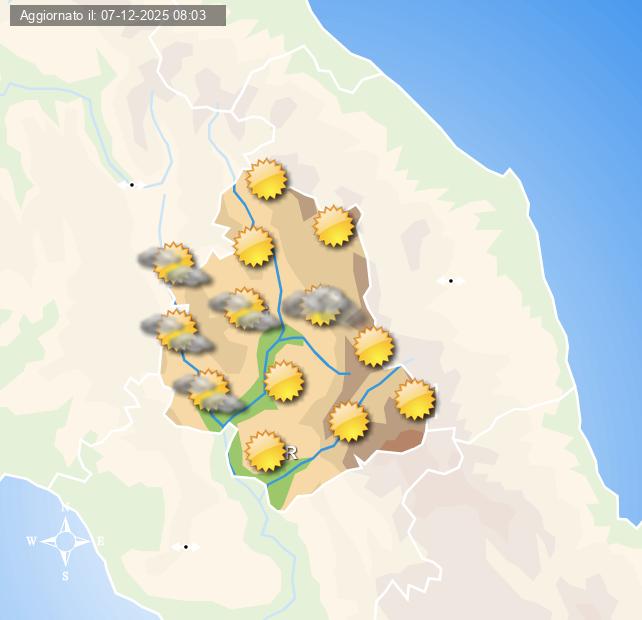This screenshot has height=620, width=642.
Task: Select the city marker dot east of the region
Action: pyautogui.click(x=450, y=281)
